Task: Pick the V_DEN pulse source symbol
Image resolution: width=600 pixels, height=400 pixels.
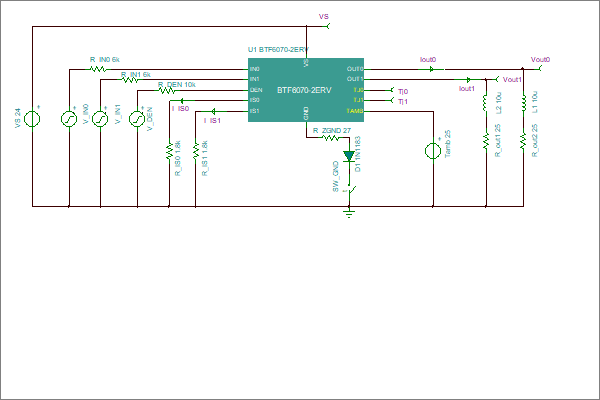Action: tap(137, 119)
